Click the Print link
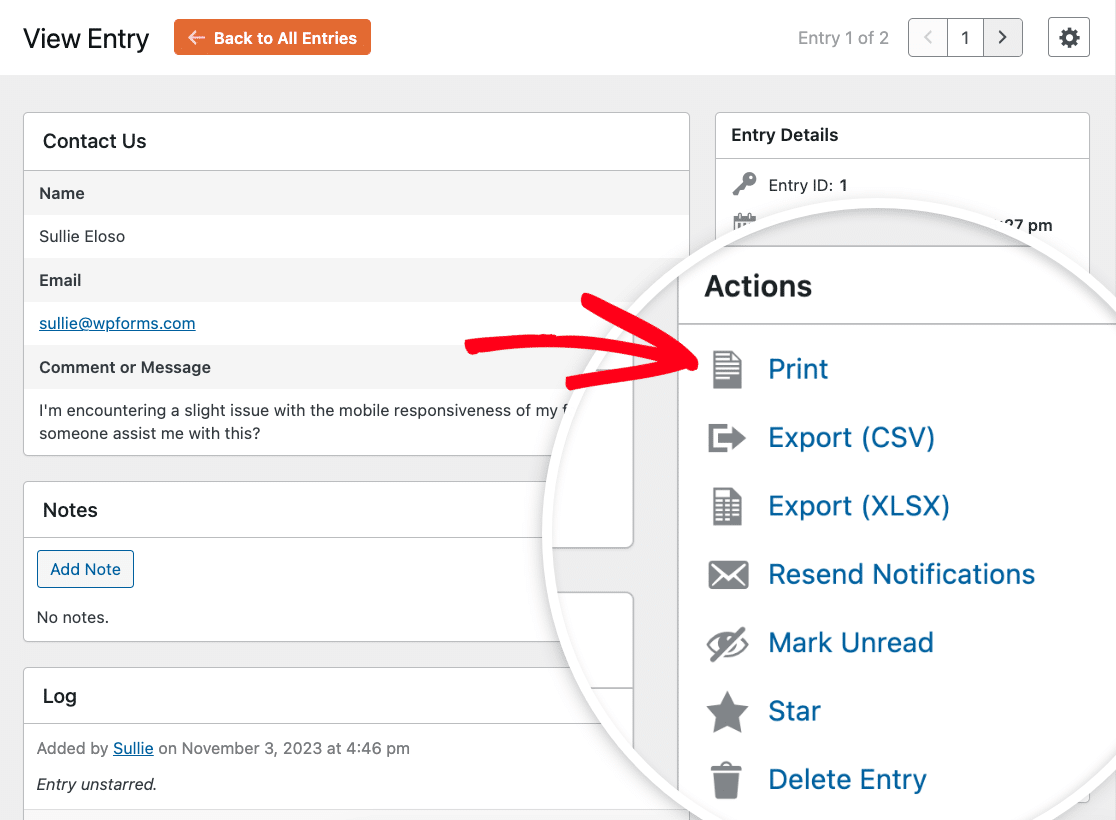Screen dimensions: 1116x820 [x=798, y=369]
